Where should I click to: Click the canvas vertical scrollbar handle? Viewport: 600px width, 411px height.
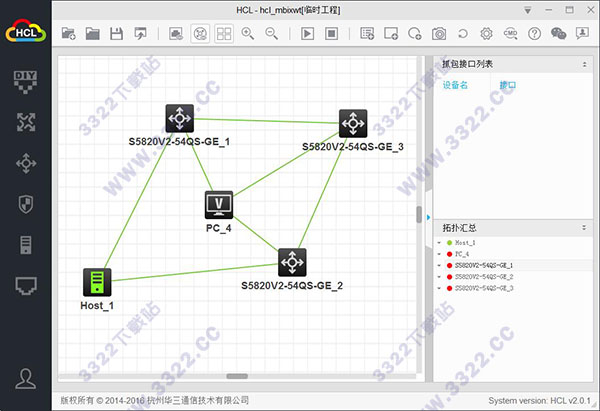[x=419, y=214]
